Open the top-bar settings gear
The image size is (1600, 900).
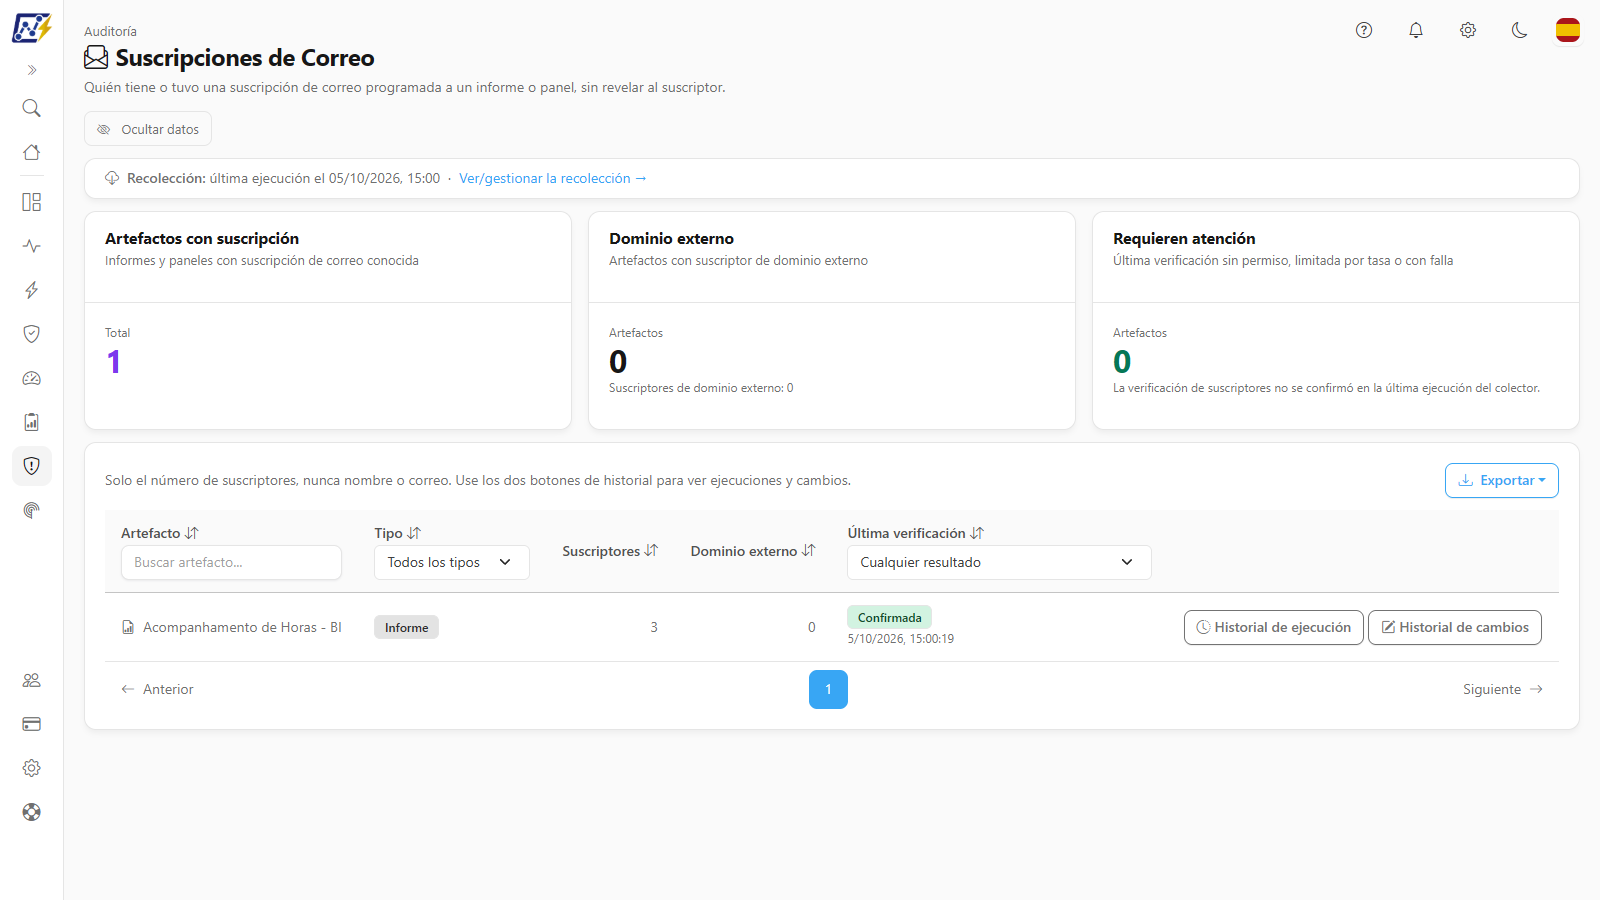[1468, 30]
